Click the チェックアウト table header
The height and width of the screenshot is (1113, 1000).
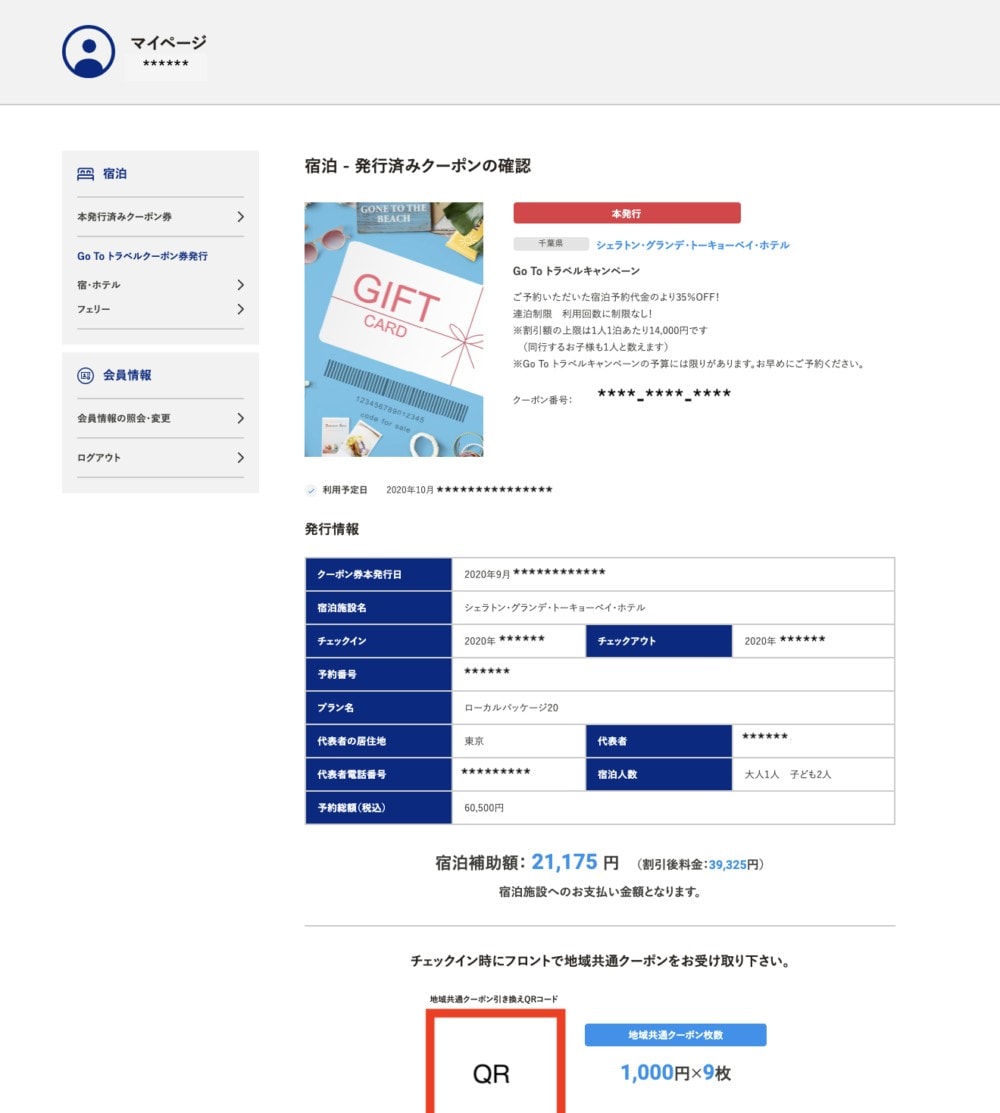pyautogui.click(x=659, y=641)
